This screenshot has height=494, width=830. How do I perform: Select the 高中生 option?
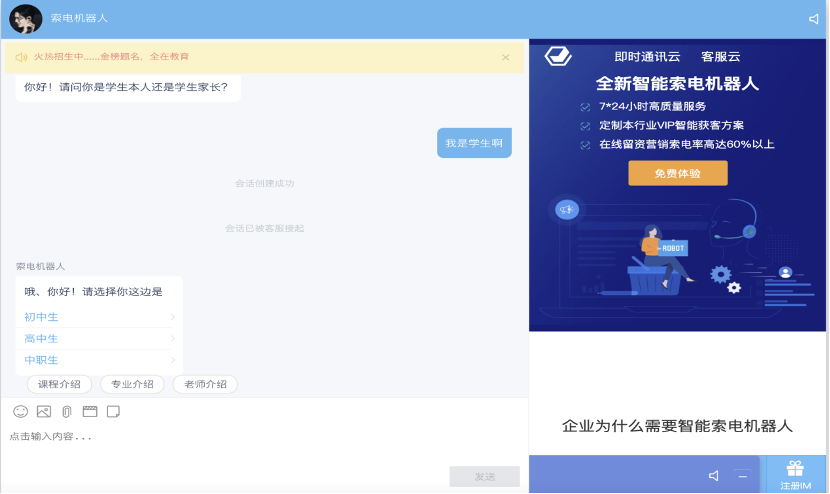pos(42,339)
